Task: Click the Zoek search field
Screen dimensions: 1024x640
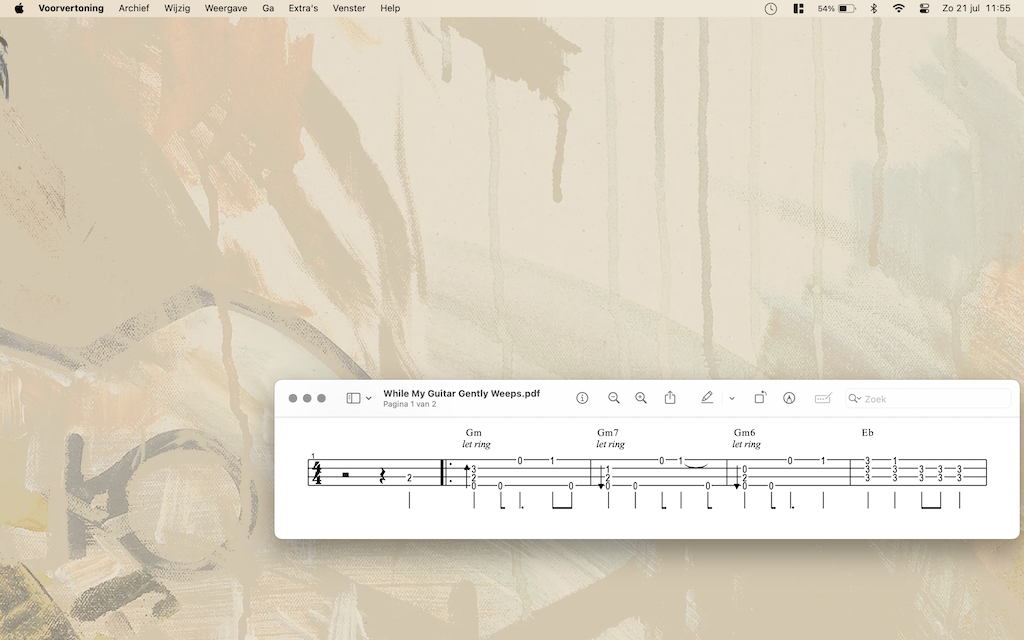Action: point(927,398)
